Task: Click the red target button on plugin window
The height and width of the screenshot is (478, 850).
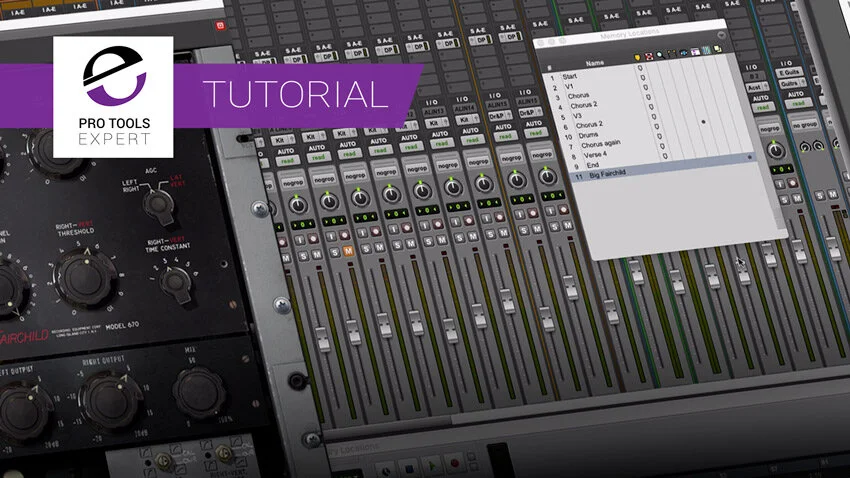Action: (220, 25)
